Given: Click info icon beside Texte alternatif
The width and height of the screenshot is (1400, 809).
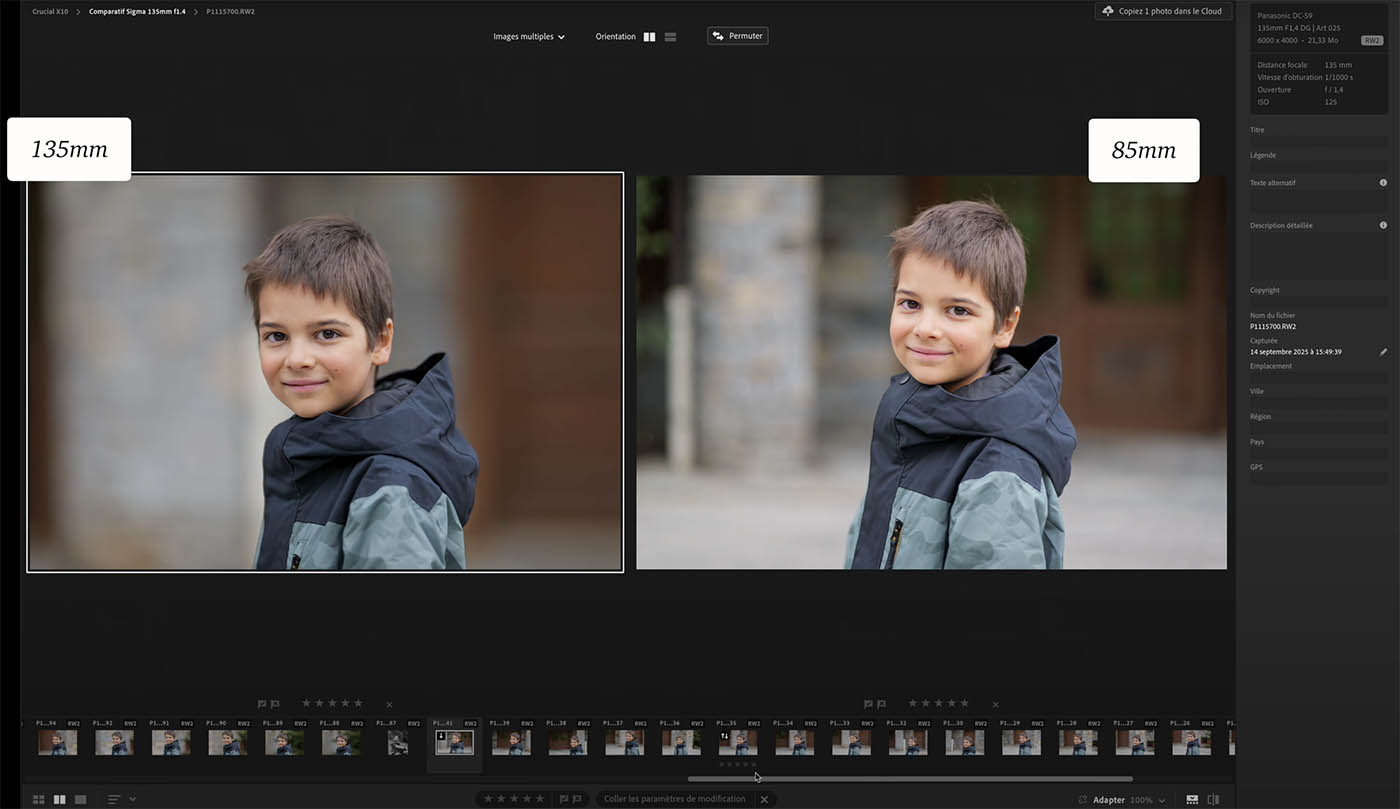Looking at the screenshot, I should 1383,183.
